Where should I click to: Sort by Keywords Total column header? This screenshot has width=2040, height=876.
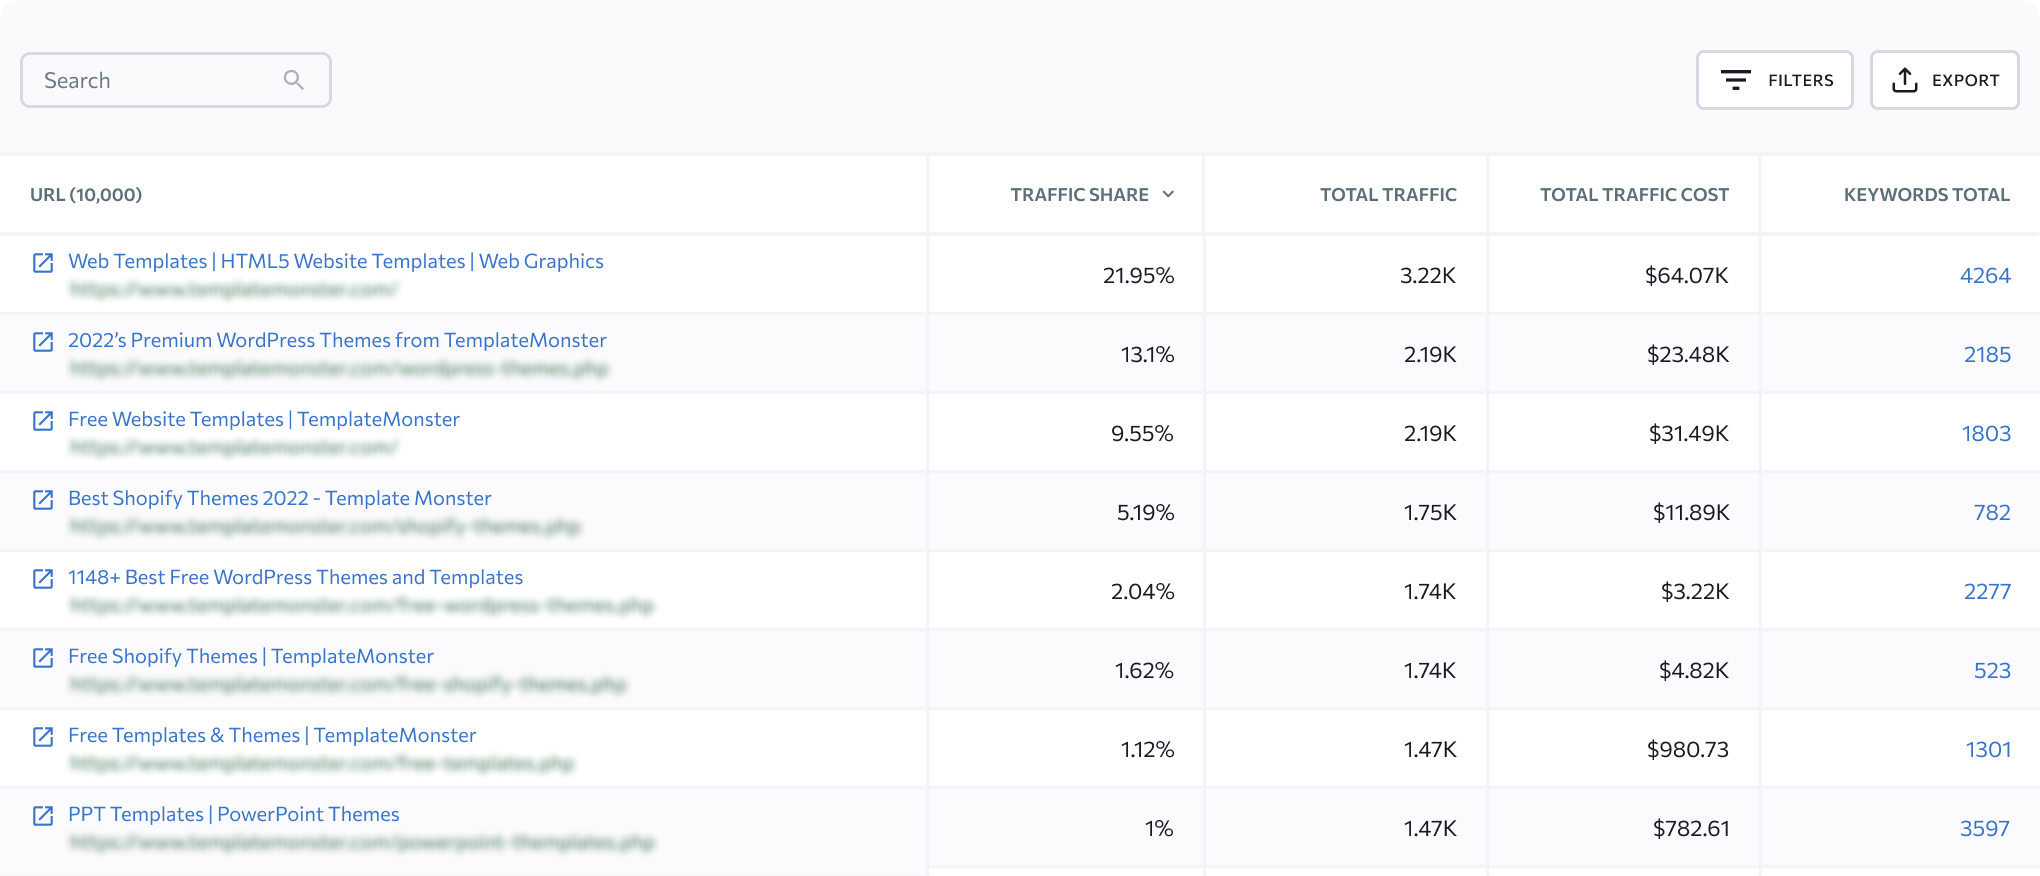[1927, 194]
